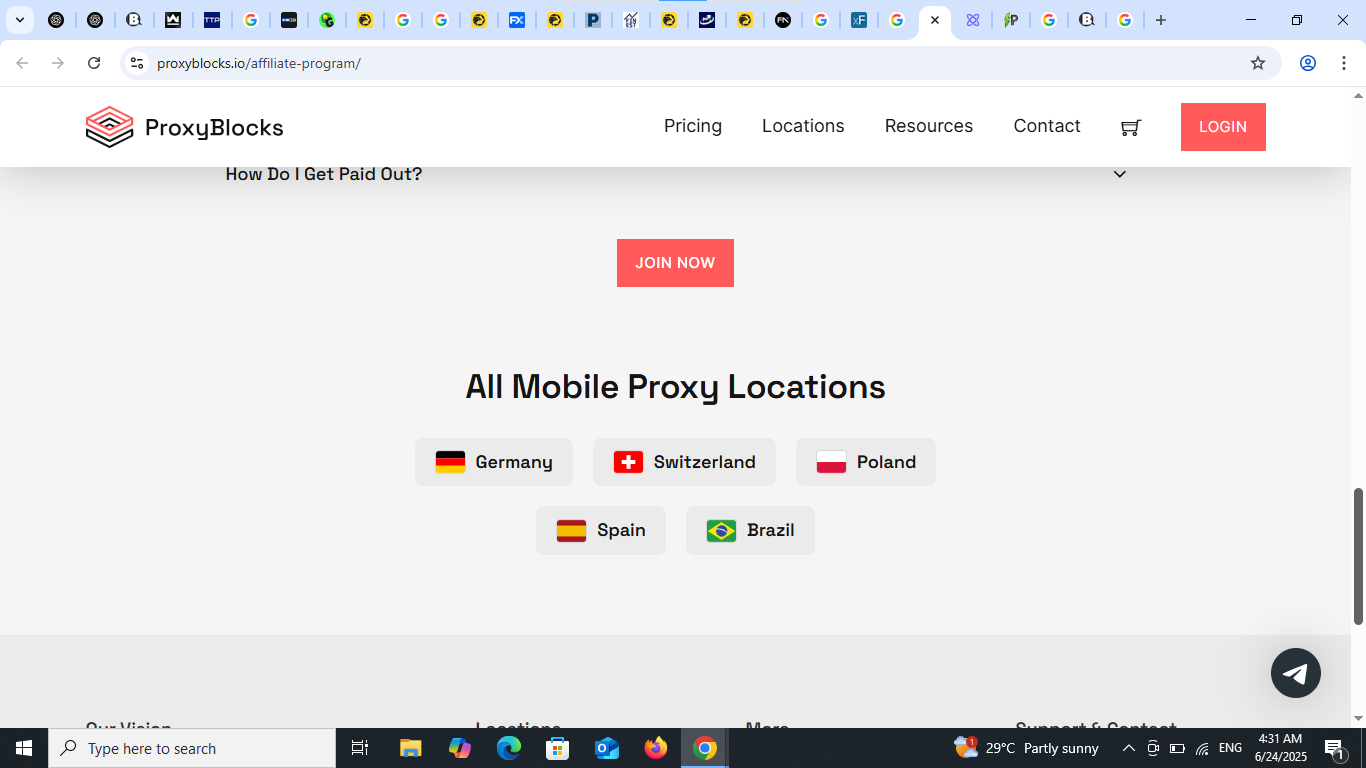Open a new browser tab
This screenshot has height=768, width=1366.
click(x=1160, y=20)
